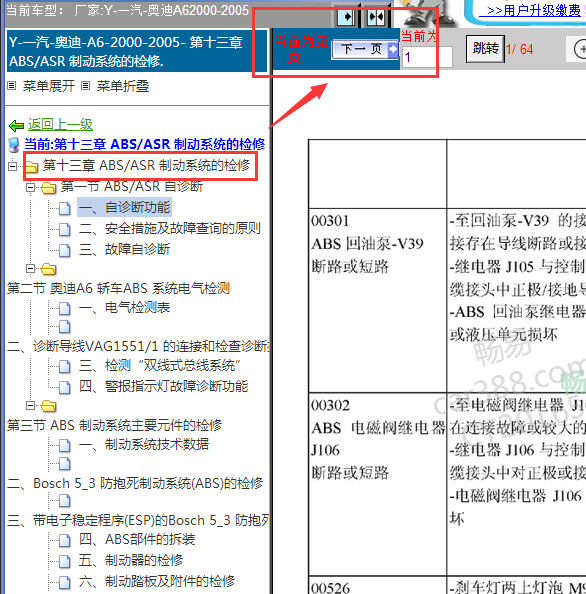Click page icon beside 二、安全措施及故障查询的原则
586x594 pixels.
coord(64,229)
